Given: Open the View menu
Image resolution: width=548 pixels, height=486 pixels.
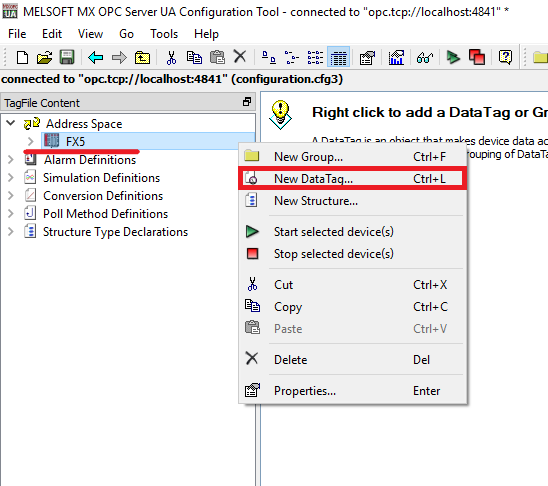Looking at the screenshot, I should pyautogui.click(x=90, y=34).
